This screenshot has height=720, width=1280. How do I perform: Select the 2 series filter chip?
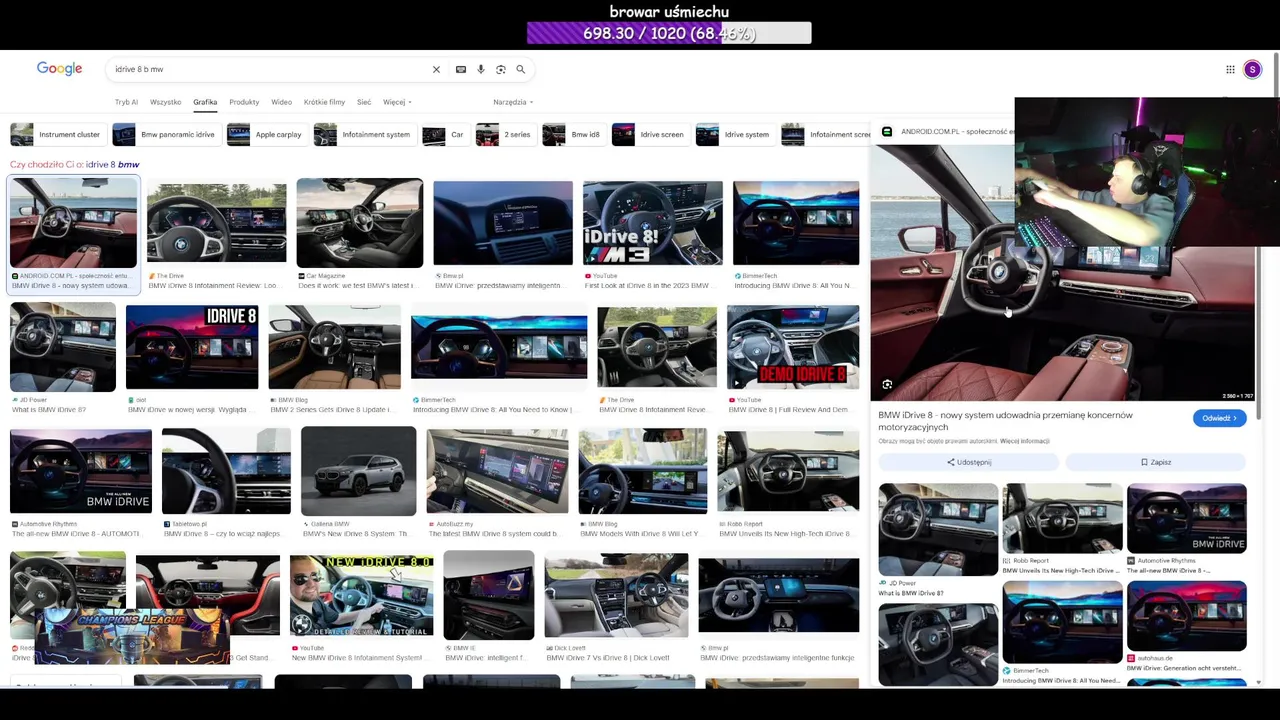pos(504,134)
